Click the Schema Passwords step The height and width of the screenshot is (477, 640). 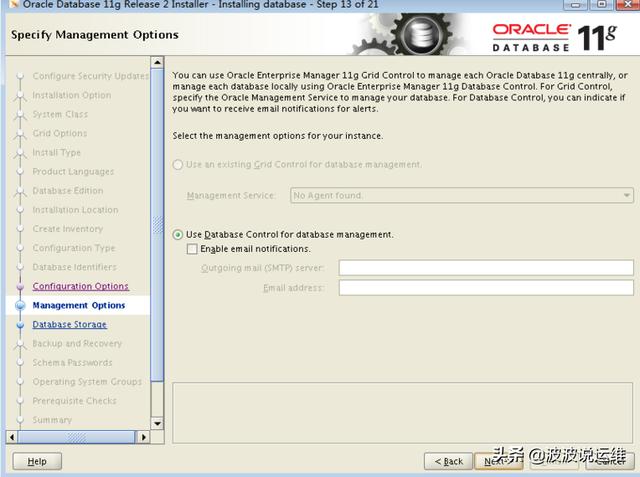pos(72,362)
